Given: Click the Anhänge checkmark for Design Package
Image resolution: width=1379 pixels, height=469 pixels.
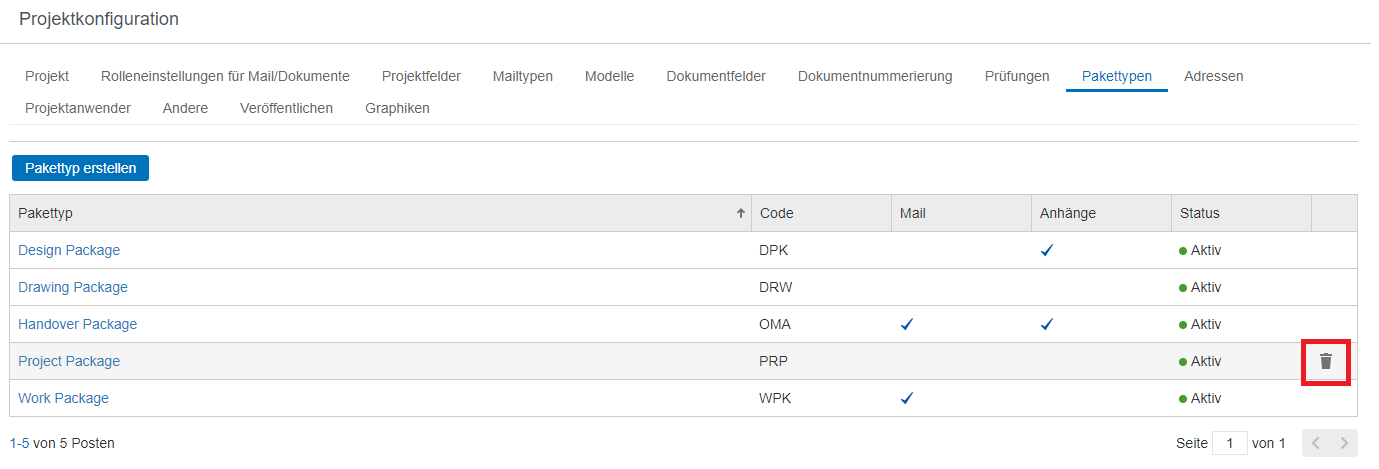Looking at the screenshot, I should (x=1047, y=251).
